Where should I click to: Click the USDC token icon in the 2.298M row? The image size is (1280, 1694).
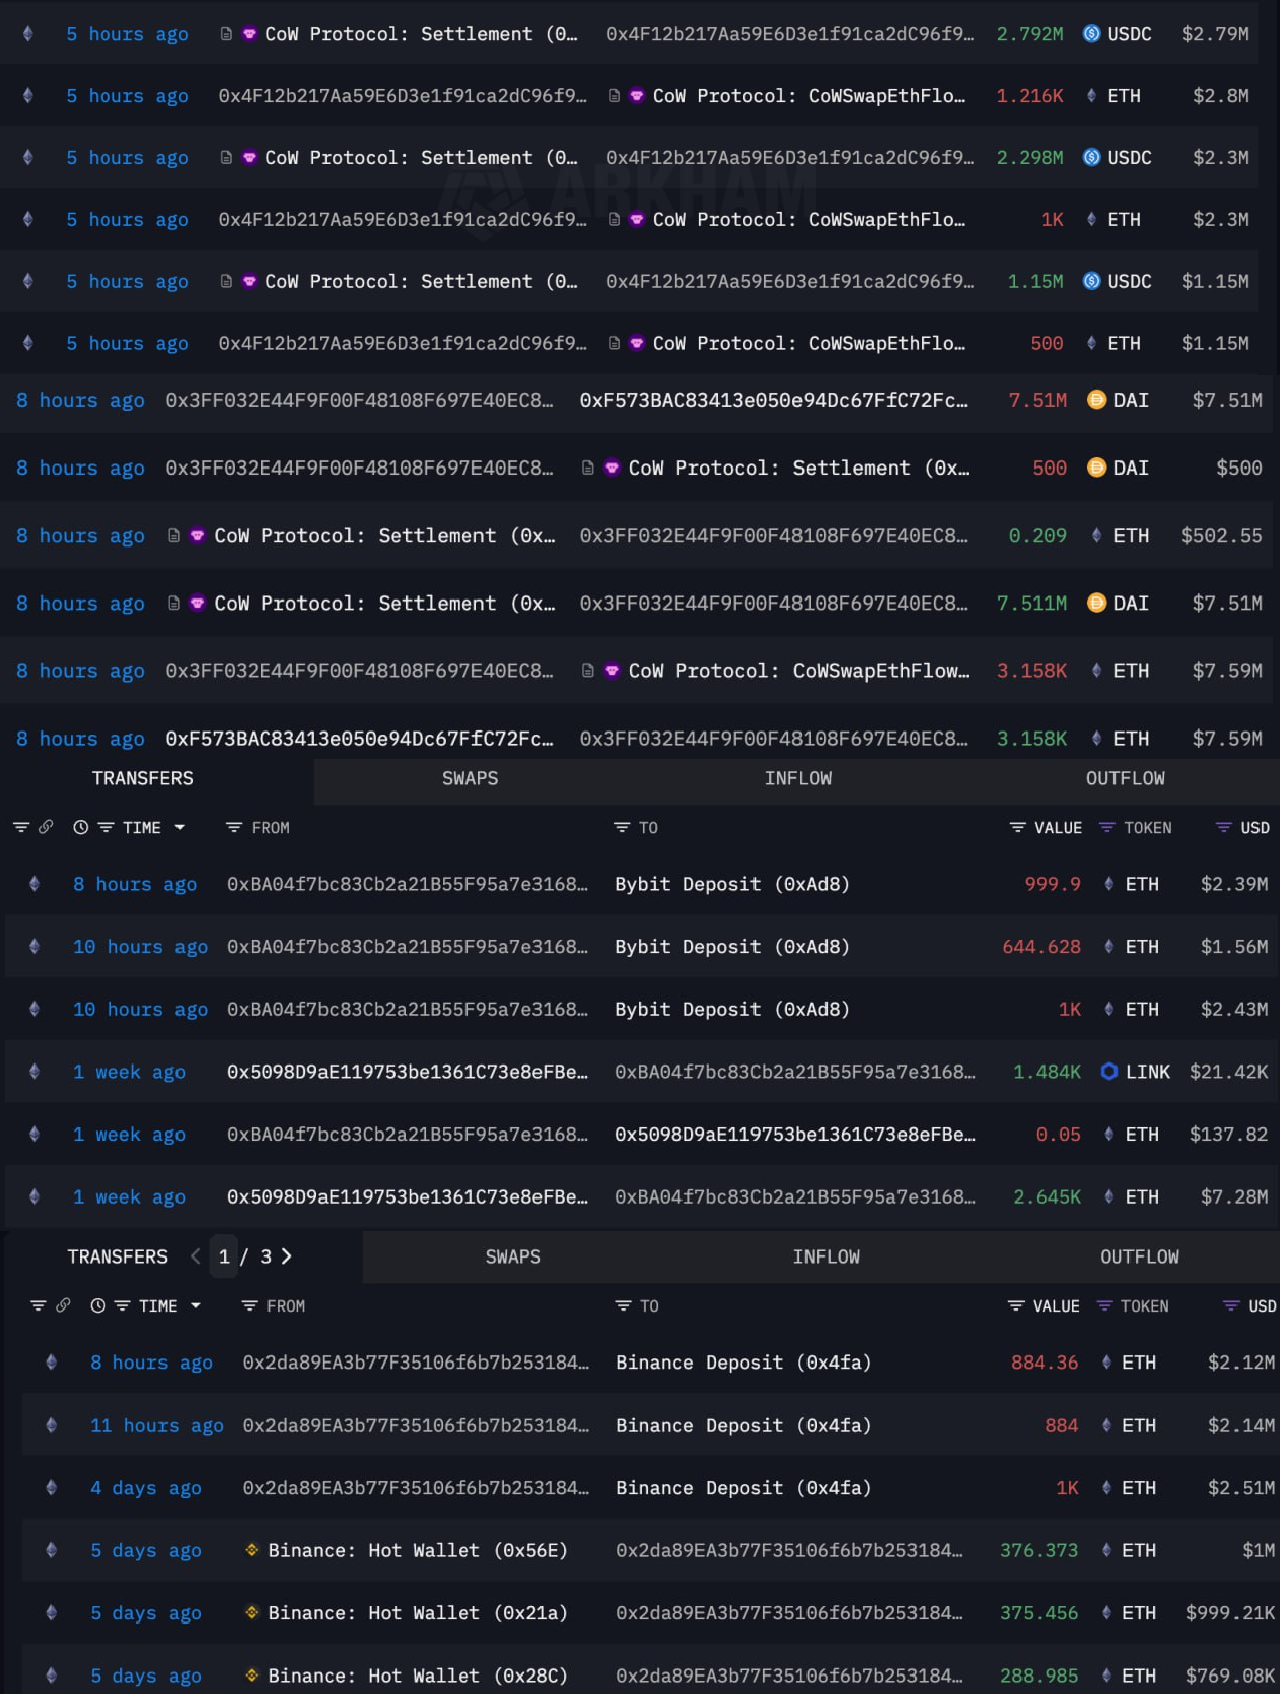click(1091, 158)
